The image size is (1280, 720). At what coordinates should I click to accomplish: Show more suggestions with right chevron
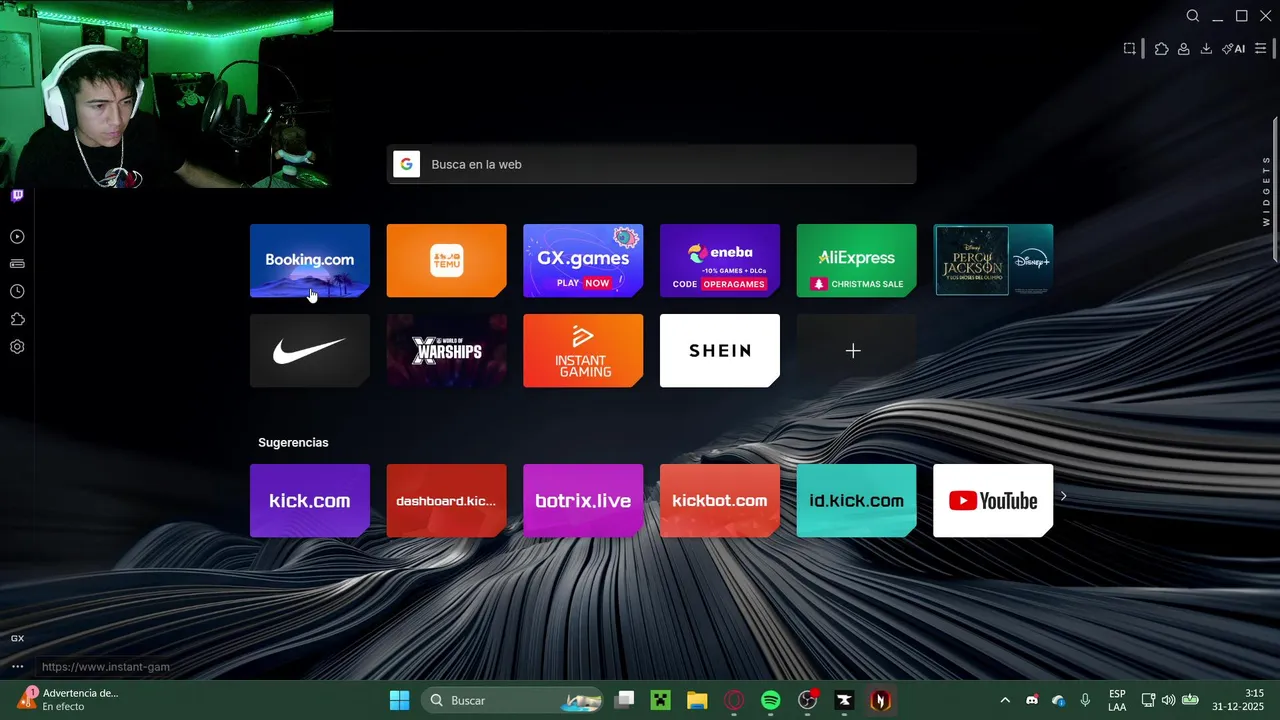1064,496
